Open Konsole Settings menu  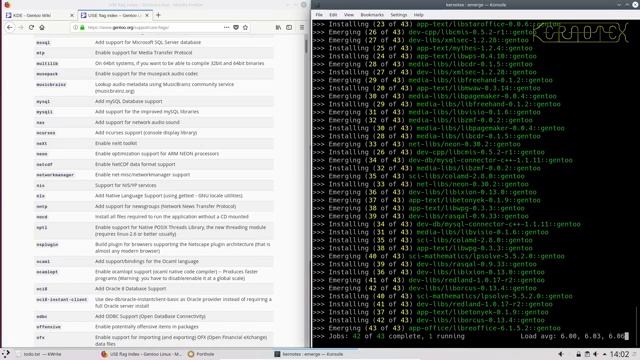pos(399,15)
